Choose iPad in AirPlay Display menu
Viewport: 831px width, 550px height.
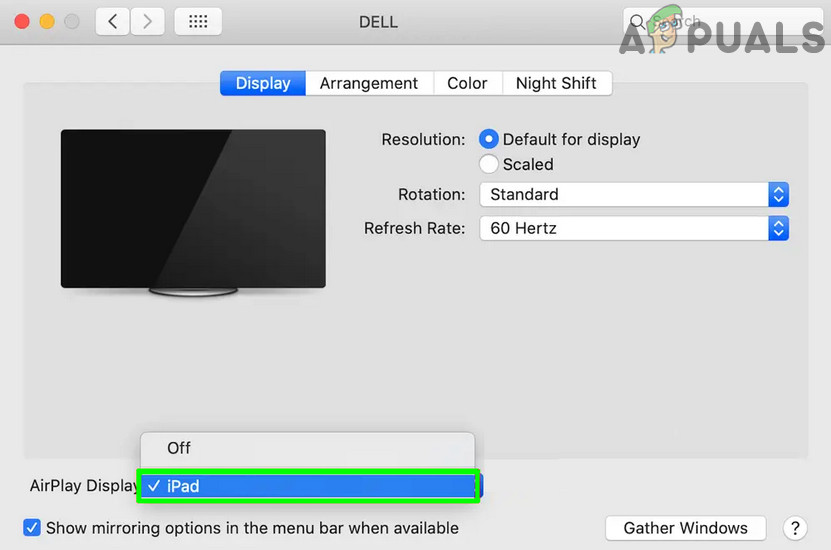[x=307, y=486]
